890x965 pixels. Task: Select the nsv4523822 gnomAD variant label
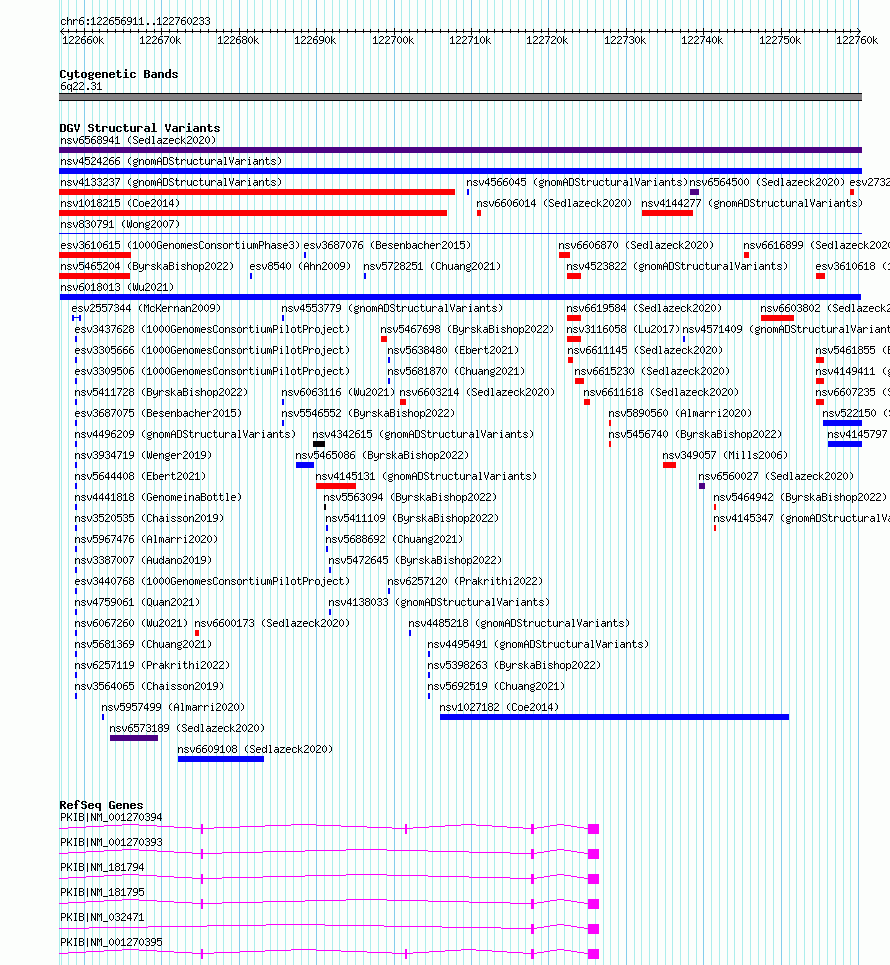677,266
